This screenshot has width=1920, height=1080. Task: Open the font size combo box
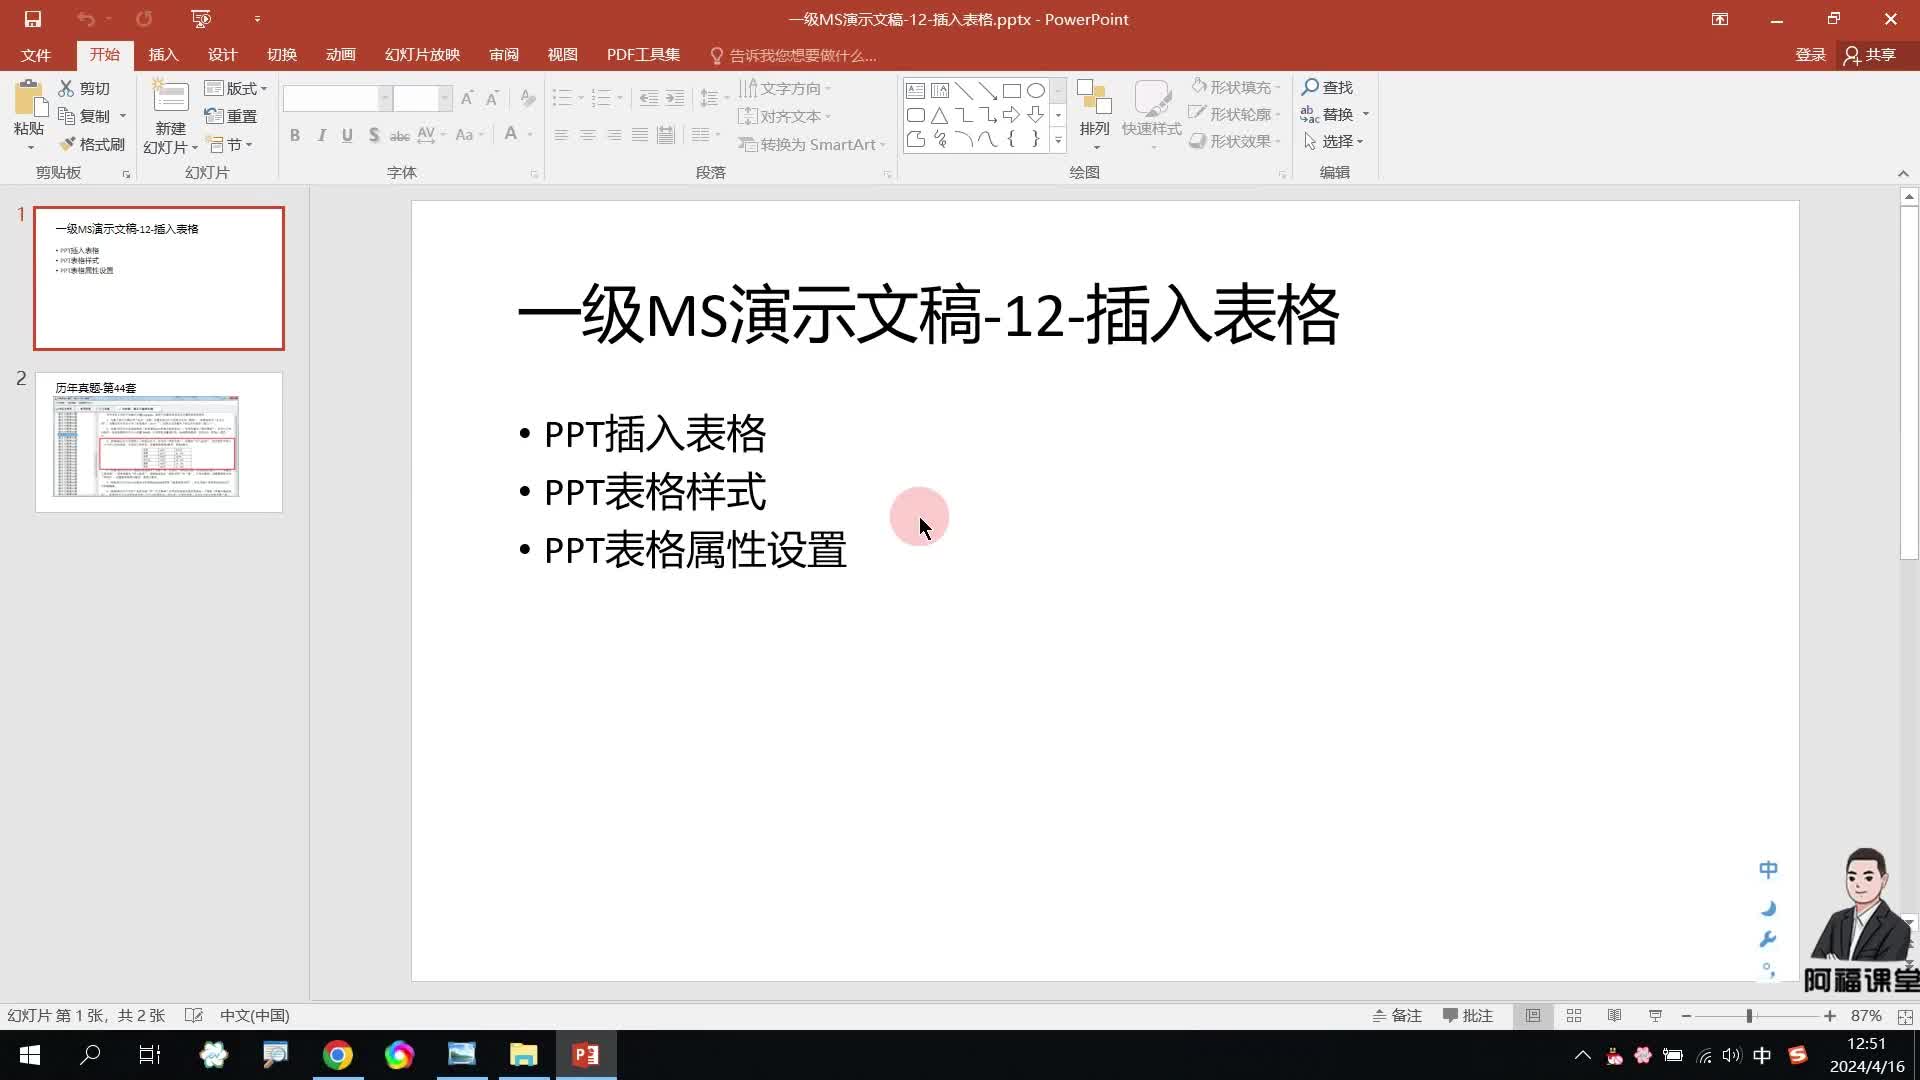tap(422, 98)
